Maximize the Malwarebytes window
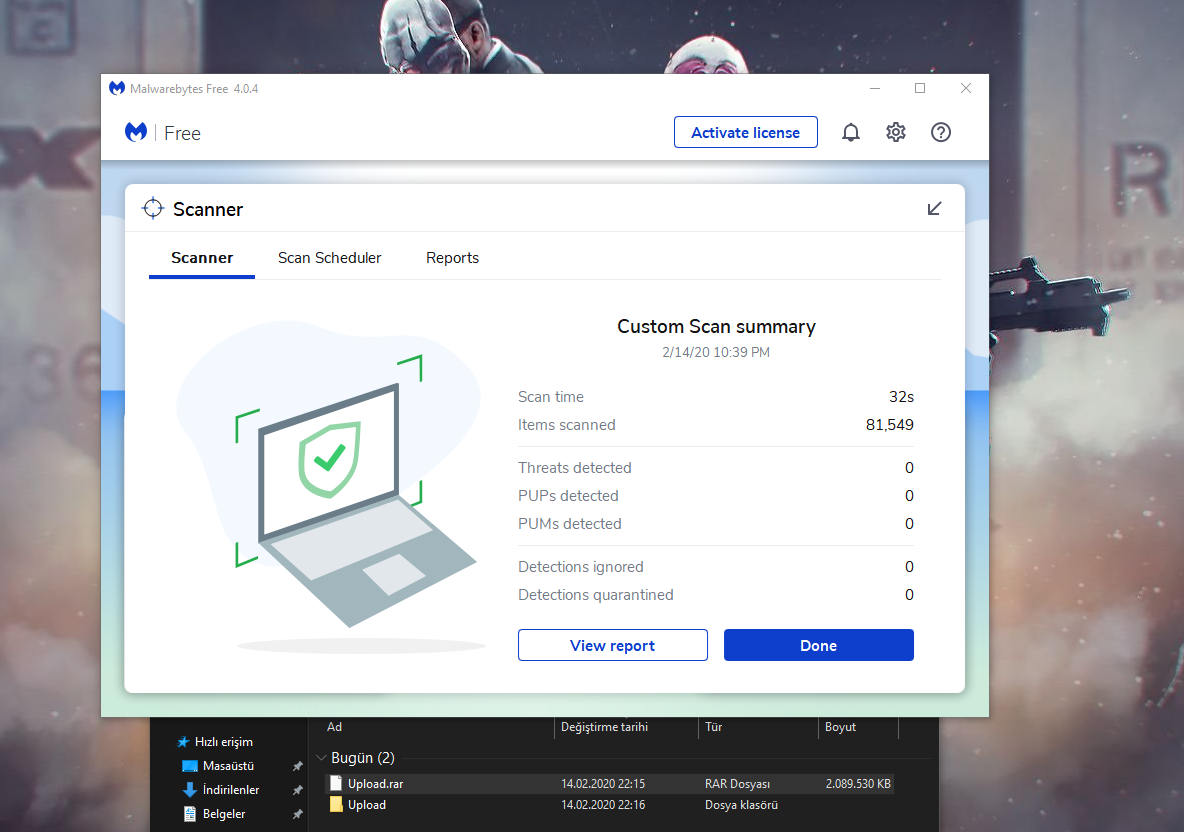 pyautogui.click(x=920, y=88)
